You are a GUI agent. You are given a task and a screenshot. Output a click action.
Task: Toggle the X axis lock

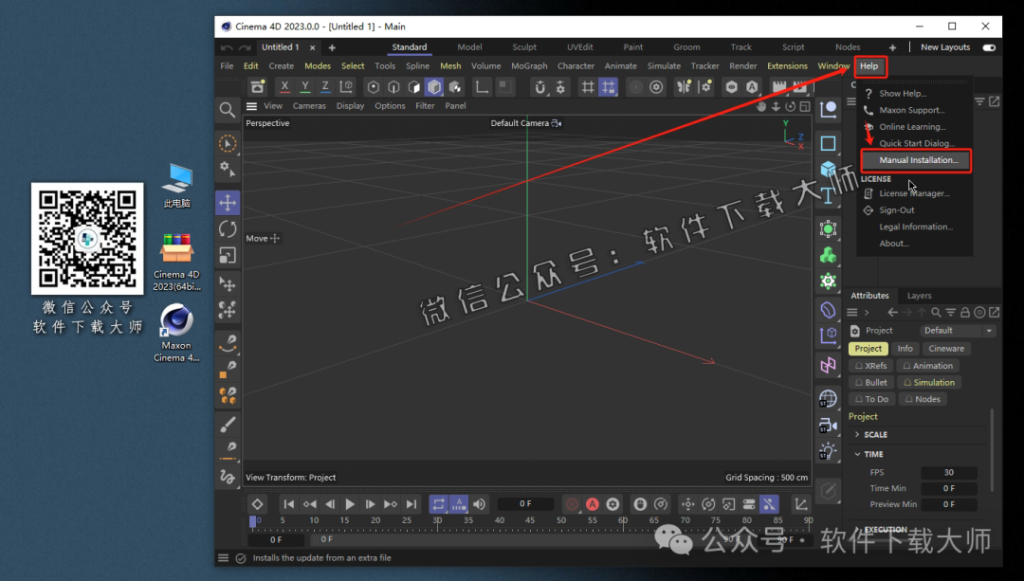[285, 87]
